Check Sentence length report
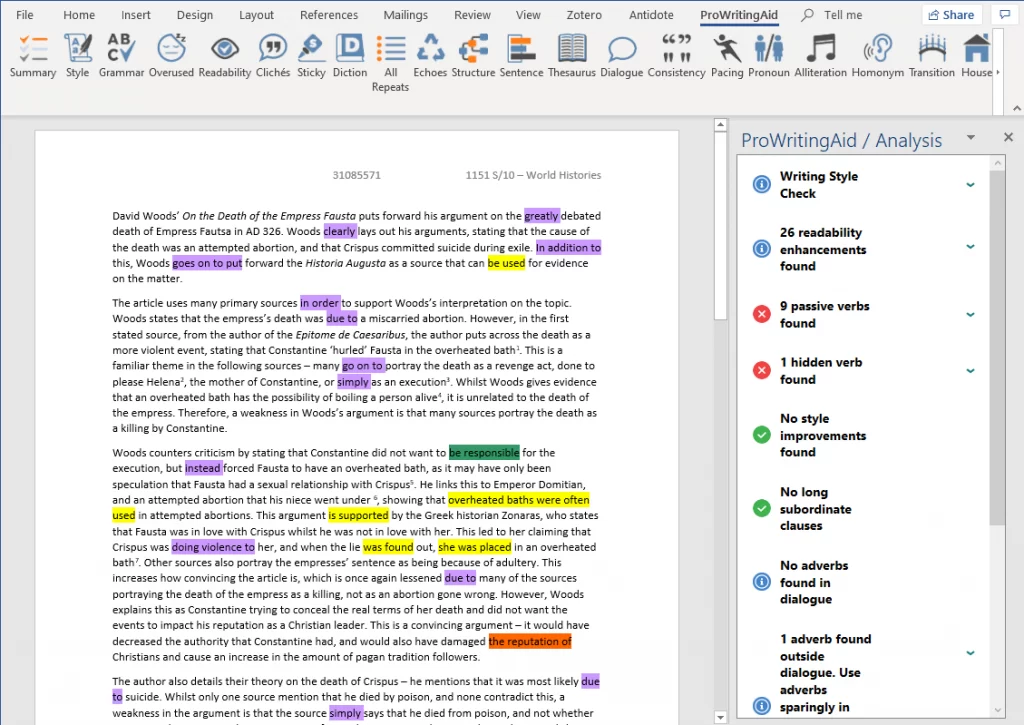 [521, 57]
